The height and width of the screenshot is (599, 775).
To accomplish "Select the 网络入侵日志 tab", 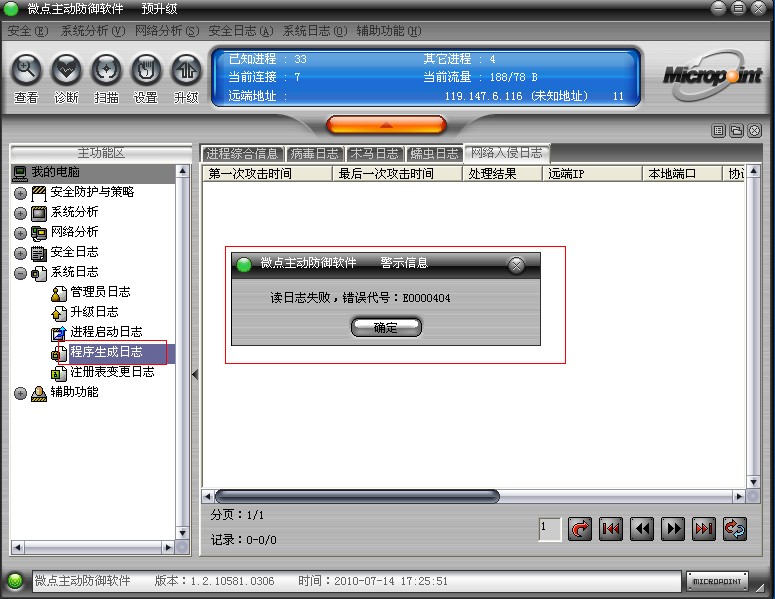I will pyautogui.click(x=507, y=153).
